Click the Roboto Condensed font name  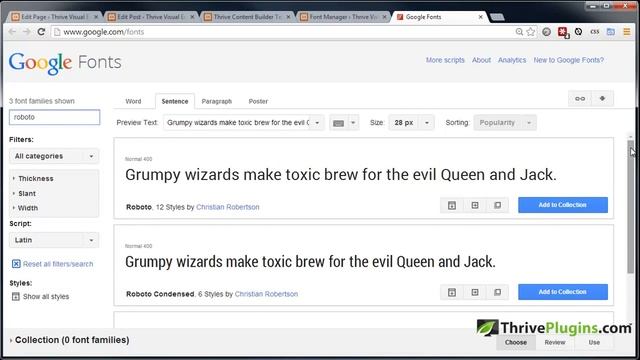tap(160, 294)
